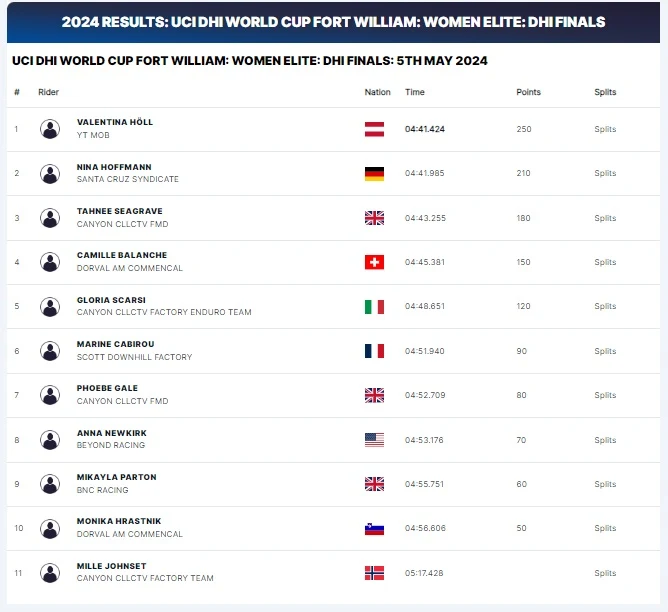
Task: Click the Italian flag for Gloria Scarsi
Action: (374, 307)
